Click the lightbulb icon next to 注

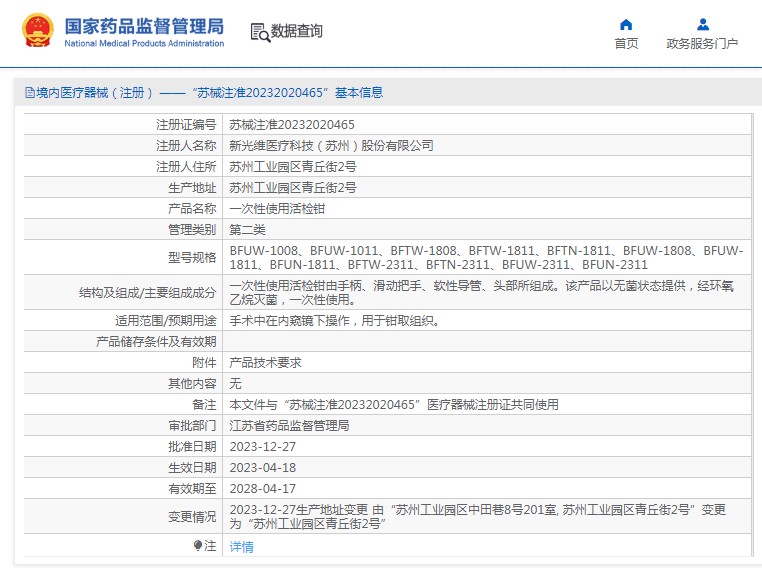point(197,546)
